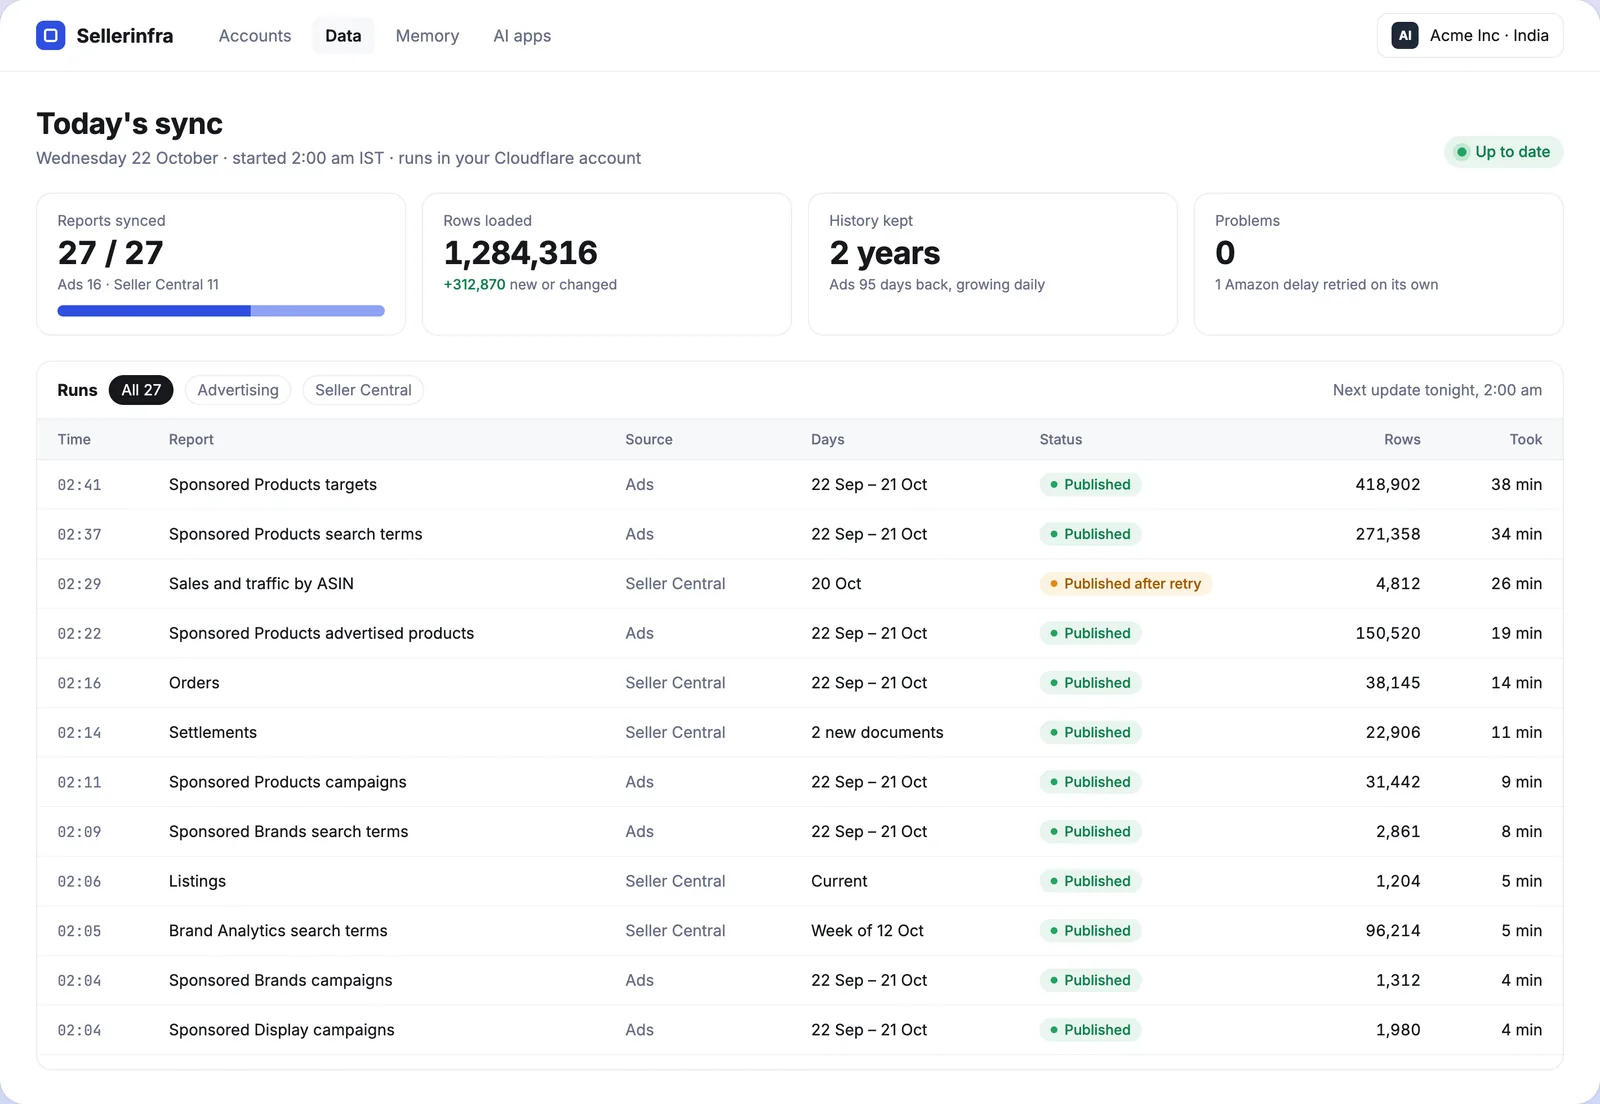1600x1104 pixels.
Task: Select the Sales and traffic by ASIN row
Action: click(800, 584)
